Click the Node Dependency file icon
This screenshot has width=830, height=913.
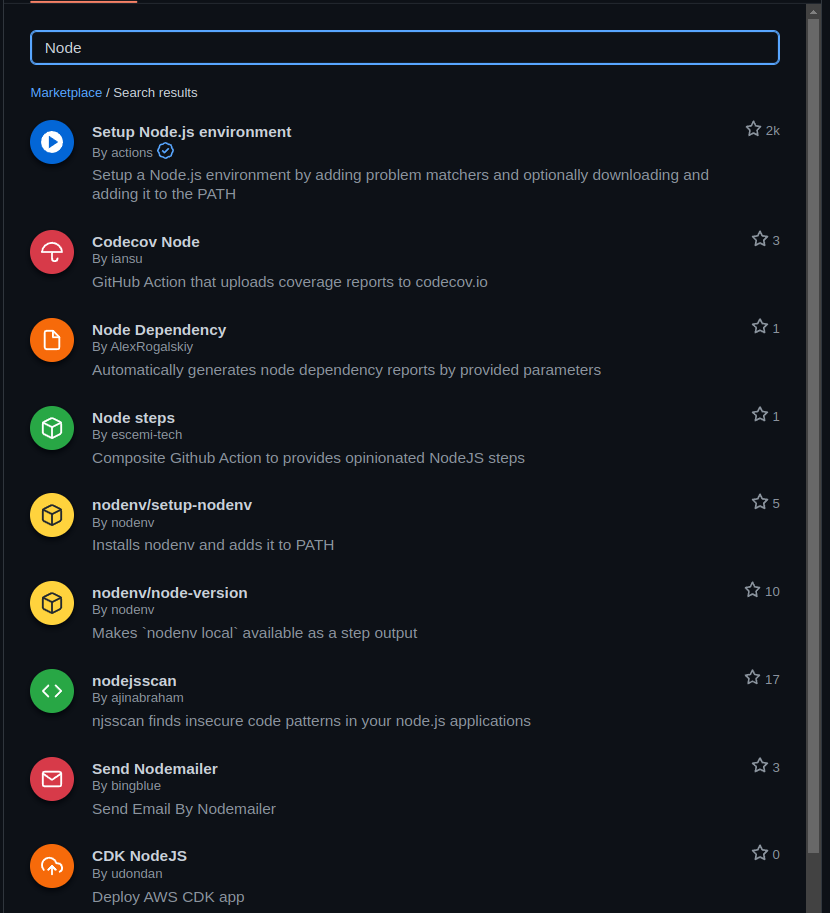(x=52, y=340)
